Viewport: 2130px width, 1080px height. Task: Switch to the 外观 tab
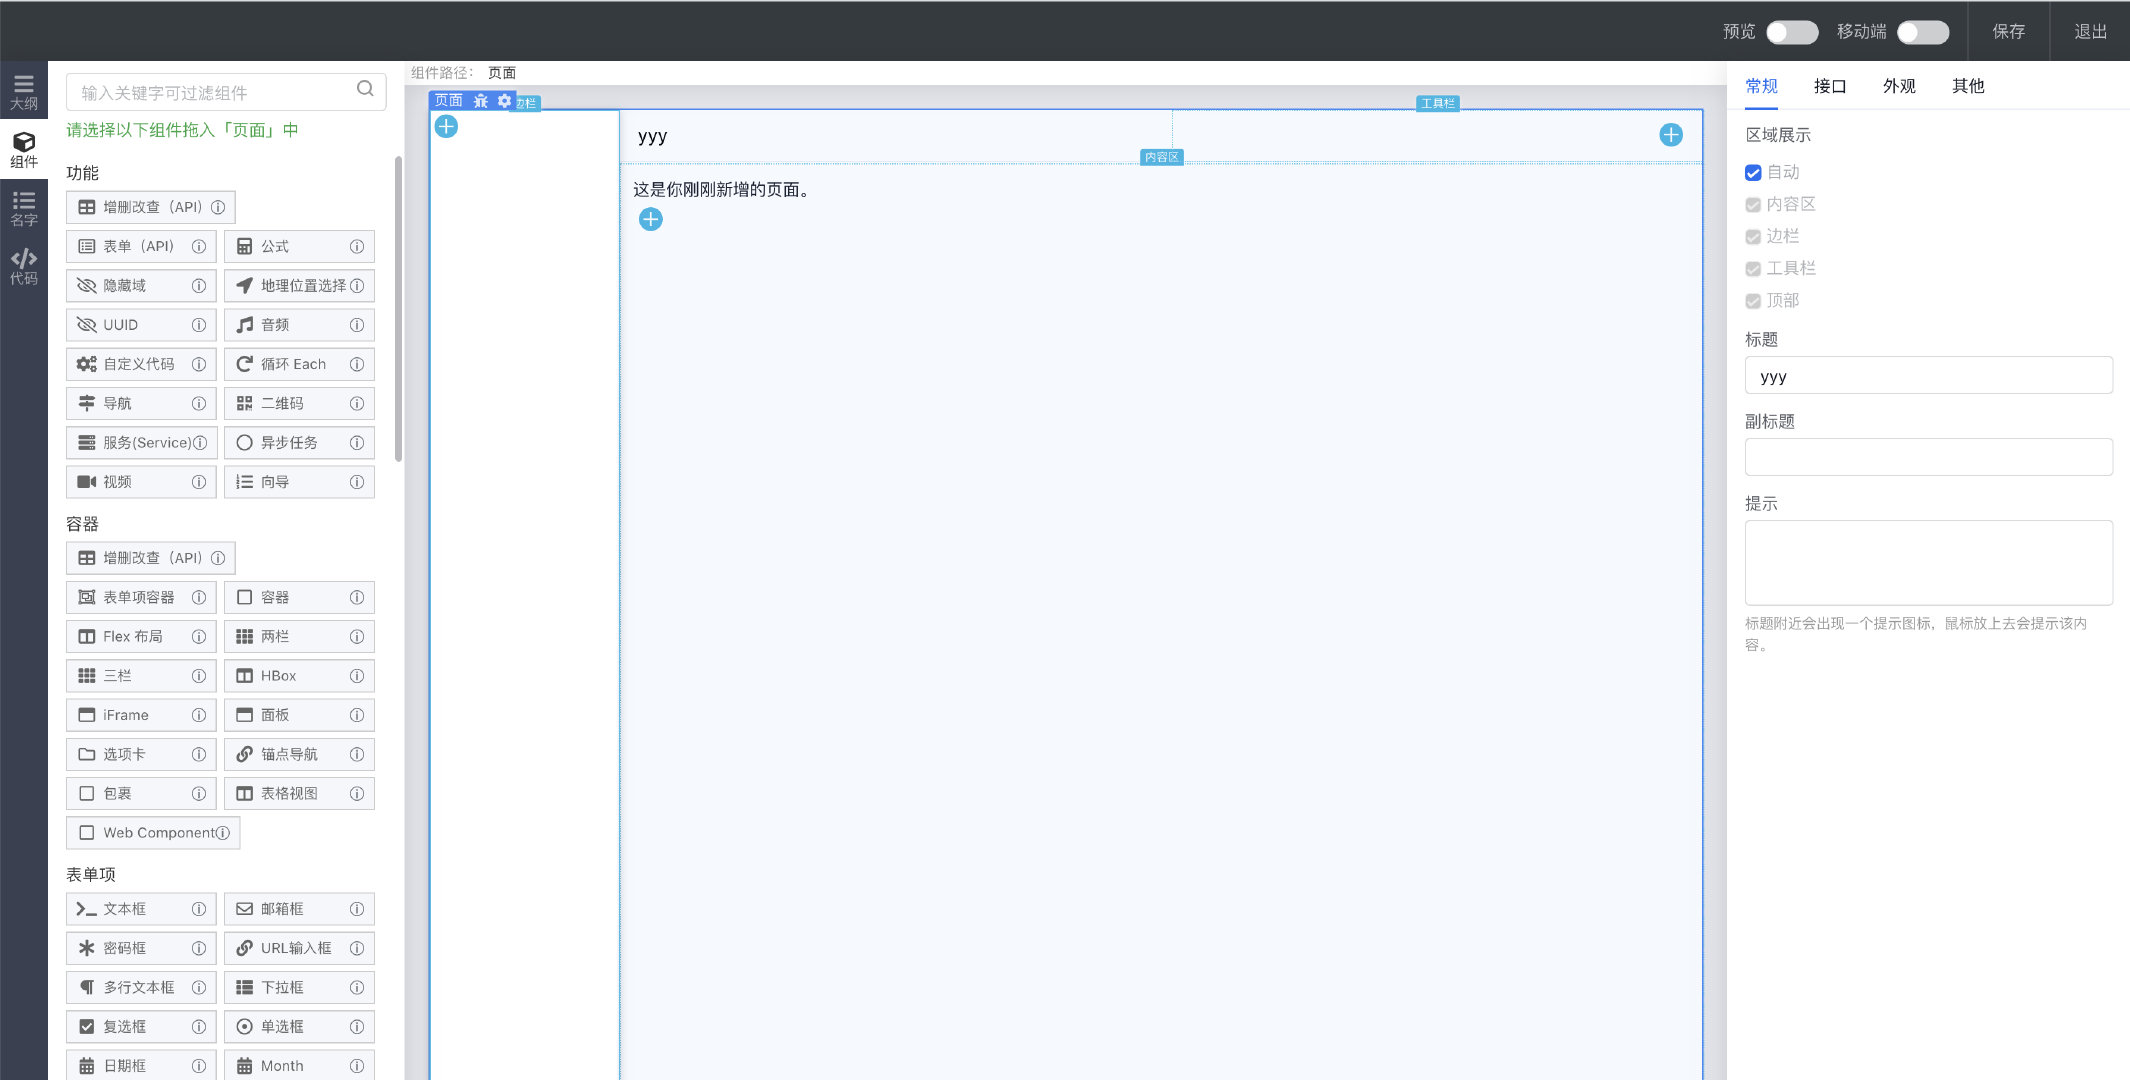pyautogui.click(x=1898, y=86)
